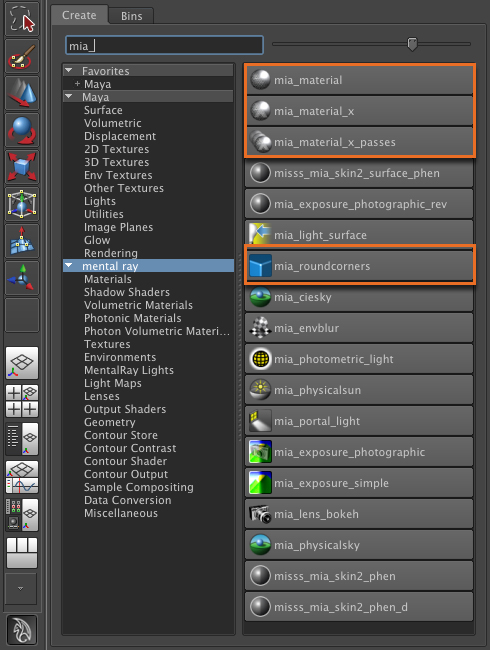
Task: Switch to the Bins tab
Action: [131, 16]
